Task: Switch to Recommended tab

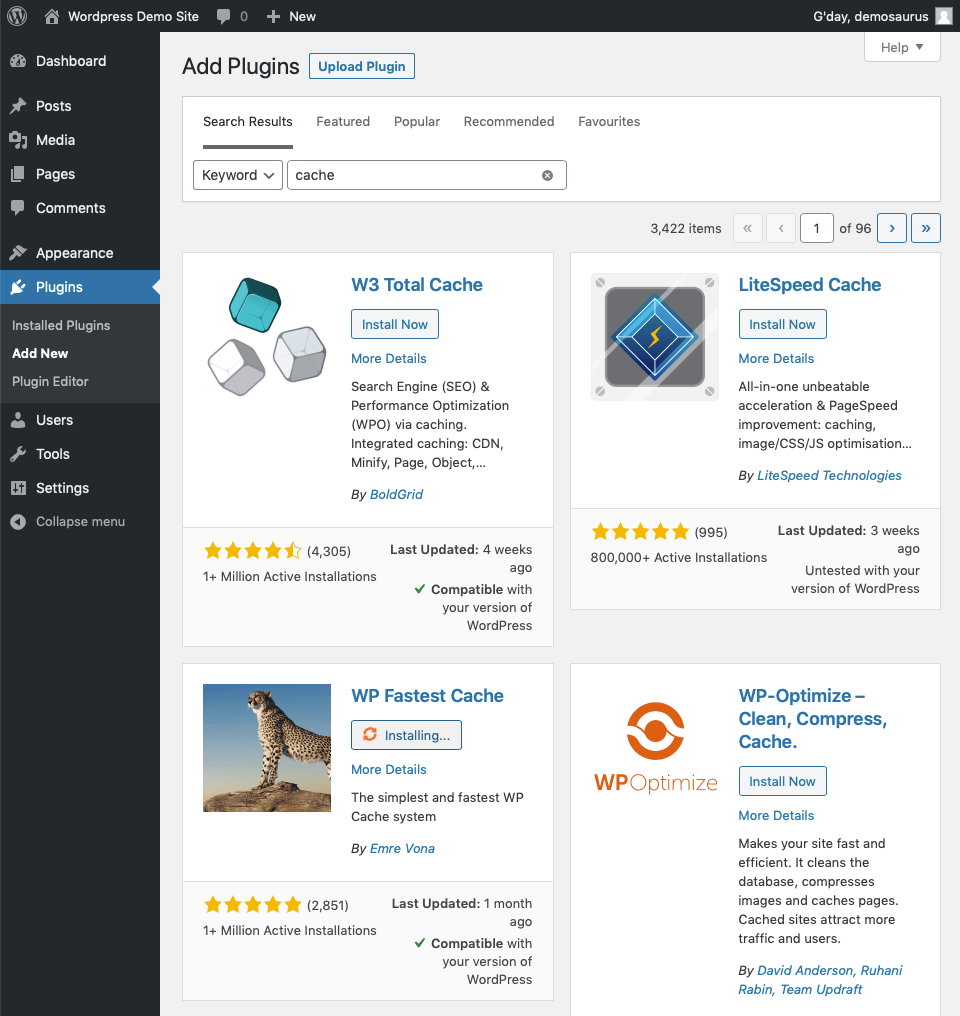Action: click(x=509, y=122)
